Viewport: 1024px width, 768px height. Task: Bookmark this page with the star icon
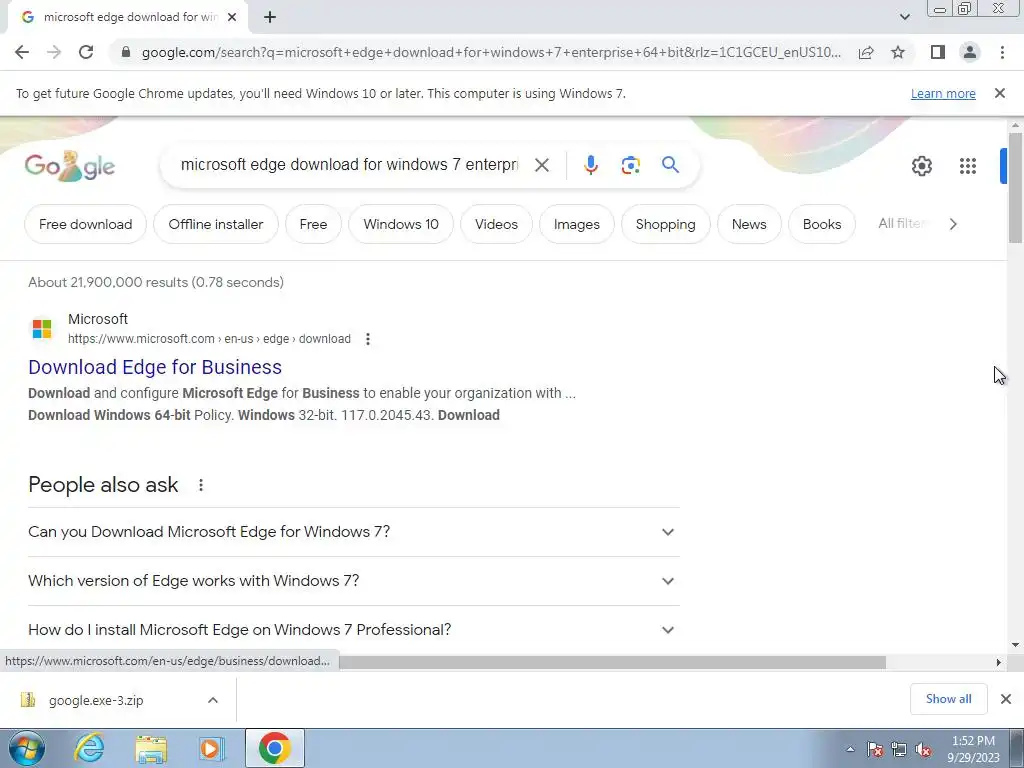898,52
